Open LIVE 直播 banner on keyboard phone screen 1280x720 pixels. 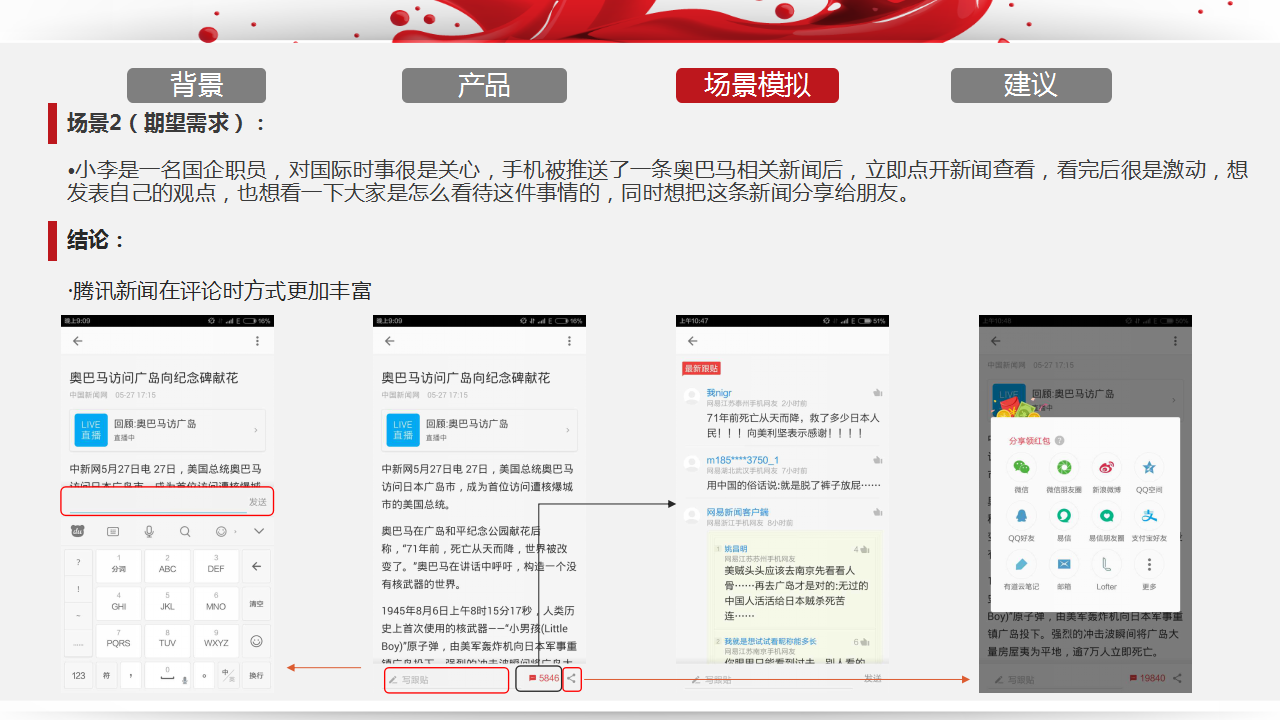point(168,430)
